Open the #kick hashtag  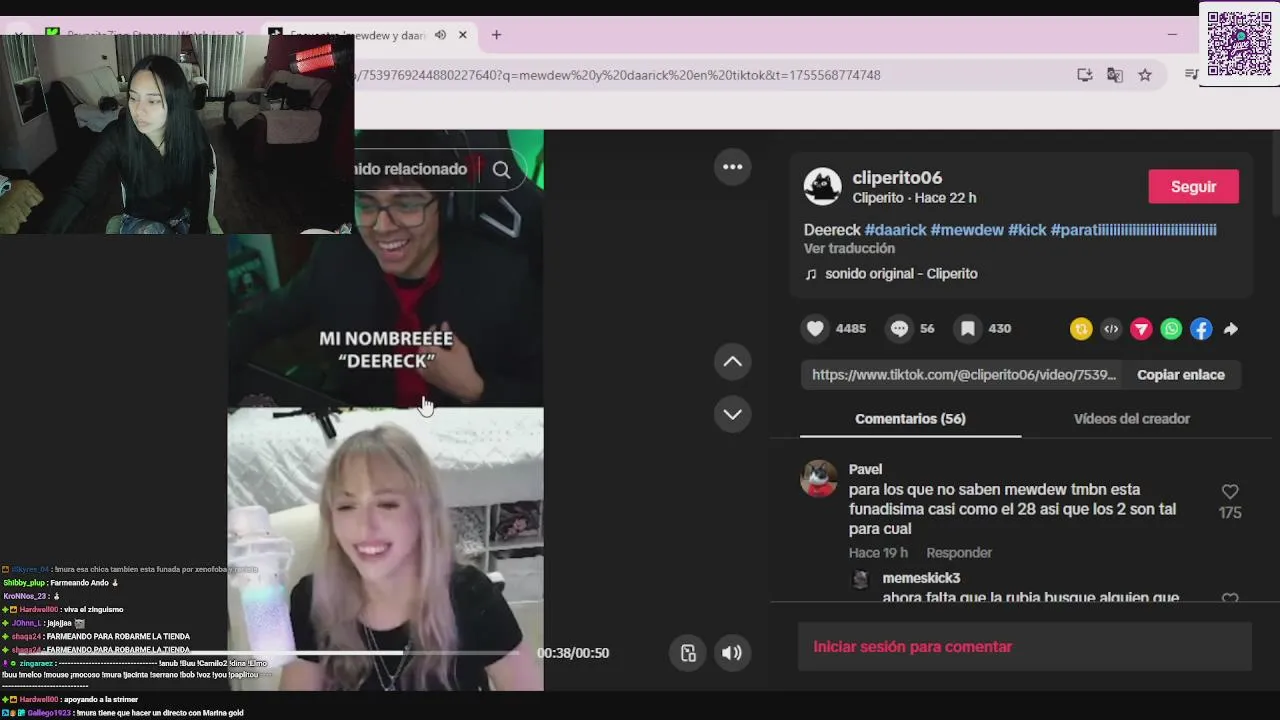(x=1027, y=230)
